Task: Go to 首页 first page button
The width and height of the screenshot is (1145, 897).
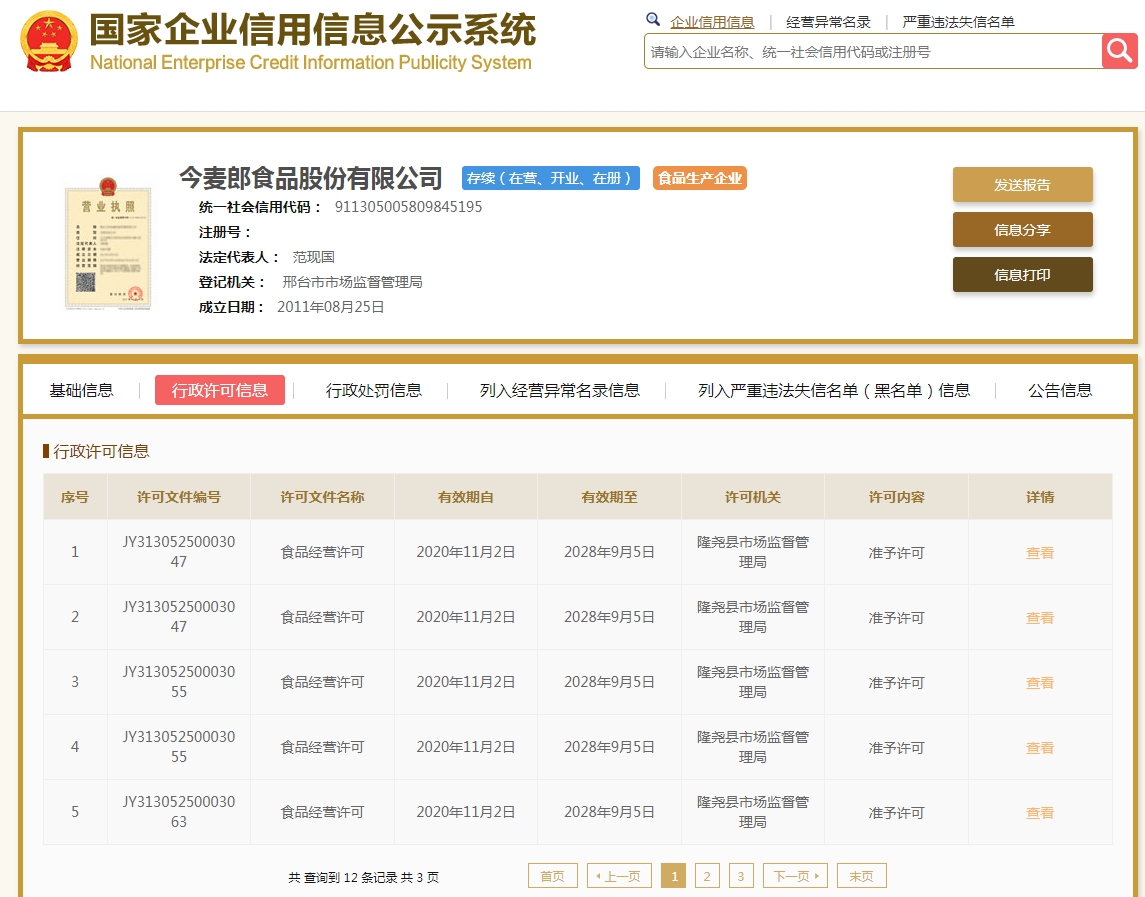Action: click(553, 876)
